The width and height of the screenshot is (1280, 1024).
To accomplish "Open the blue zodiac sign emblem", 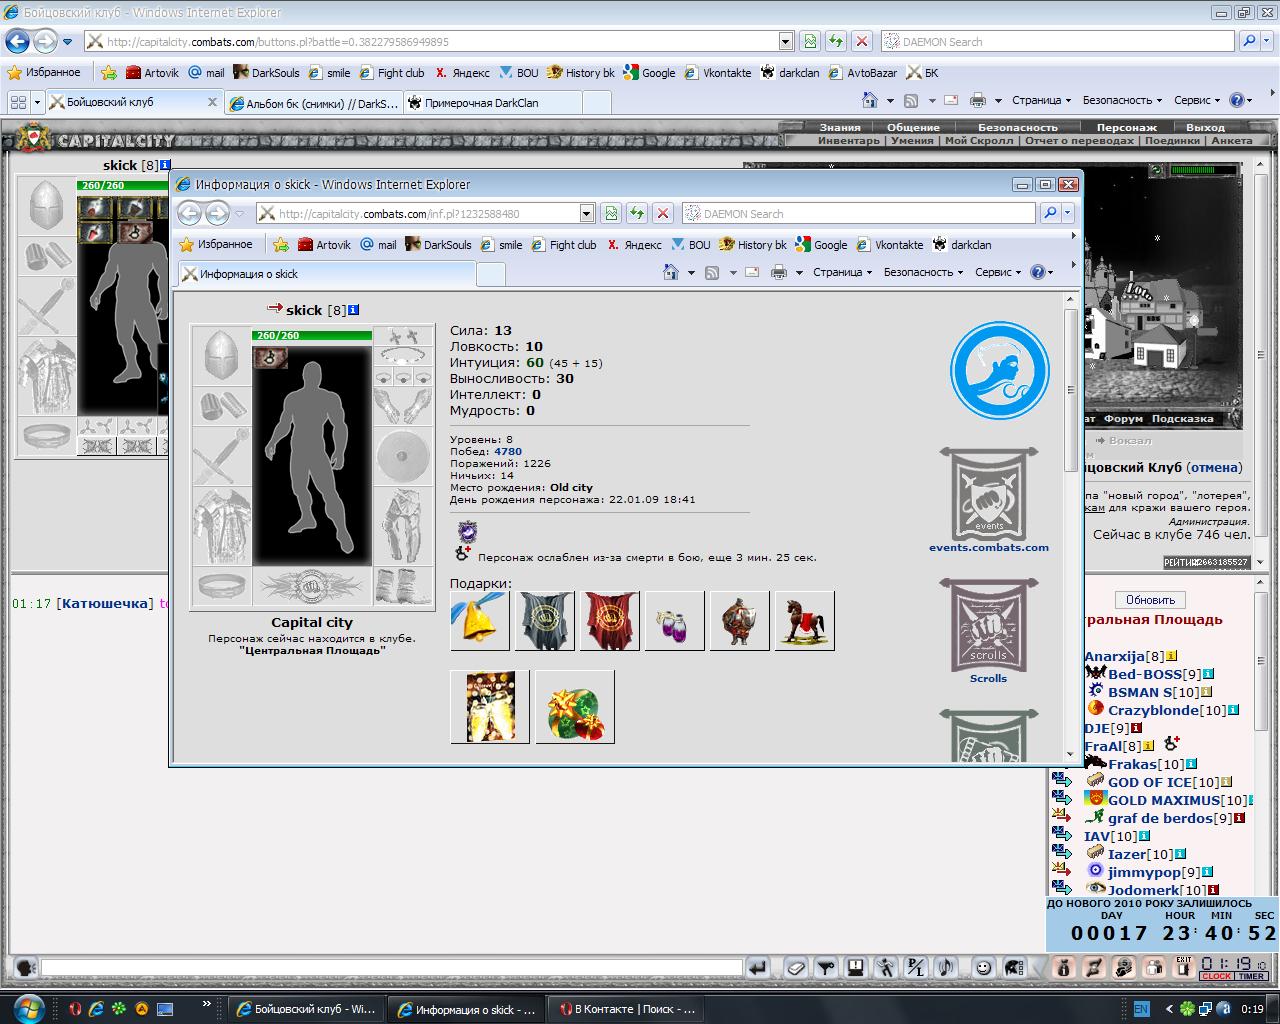I will click(999, 370).
